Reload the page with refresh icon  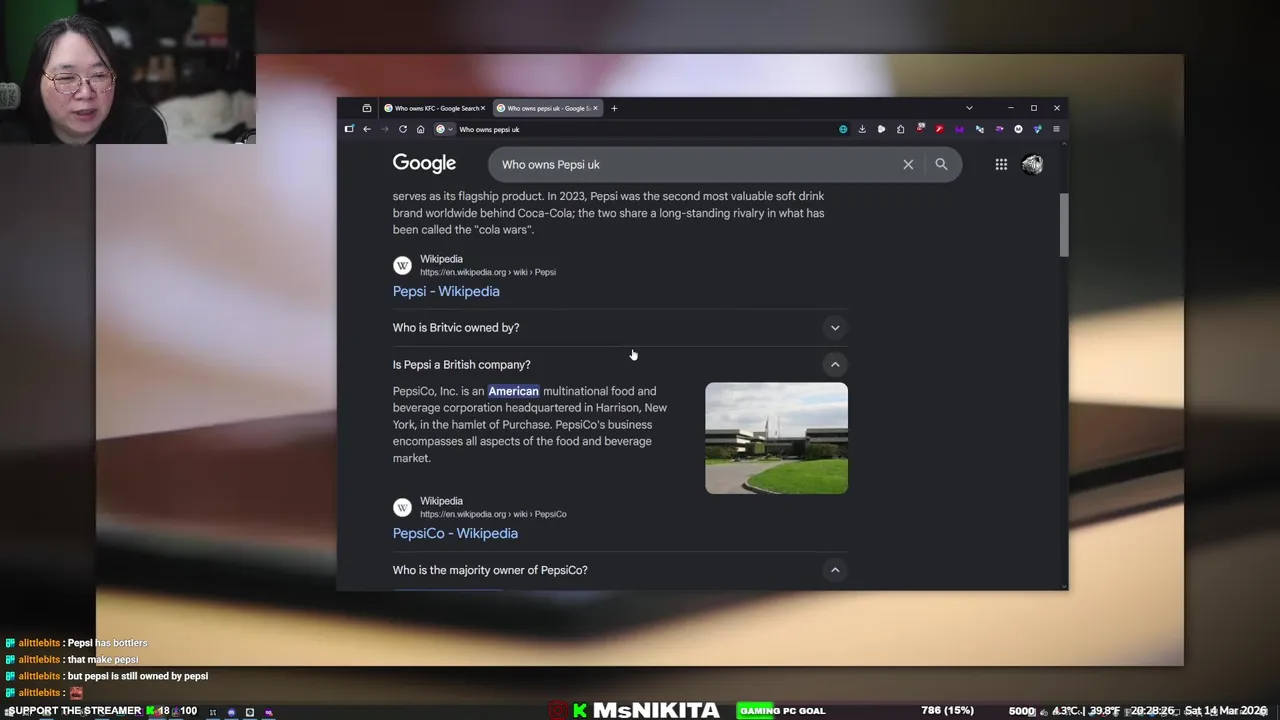click(x=403, y=129)
